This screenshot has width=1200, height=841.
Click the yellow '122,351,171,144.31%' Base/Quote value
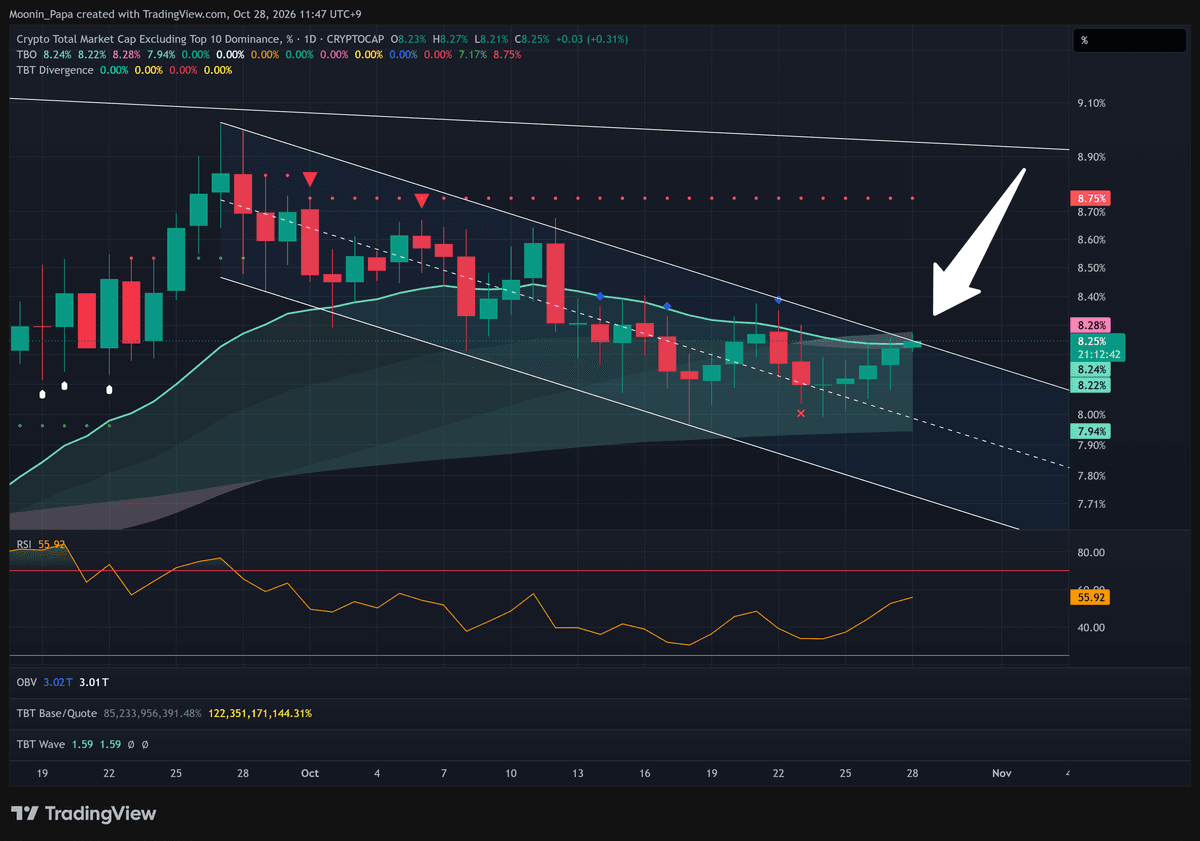(260, 714)
